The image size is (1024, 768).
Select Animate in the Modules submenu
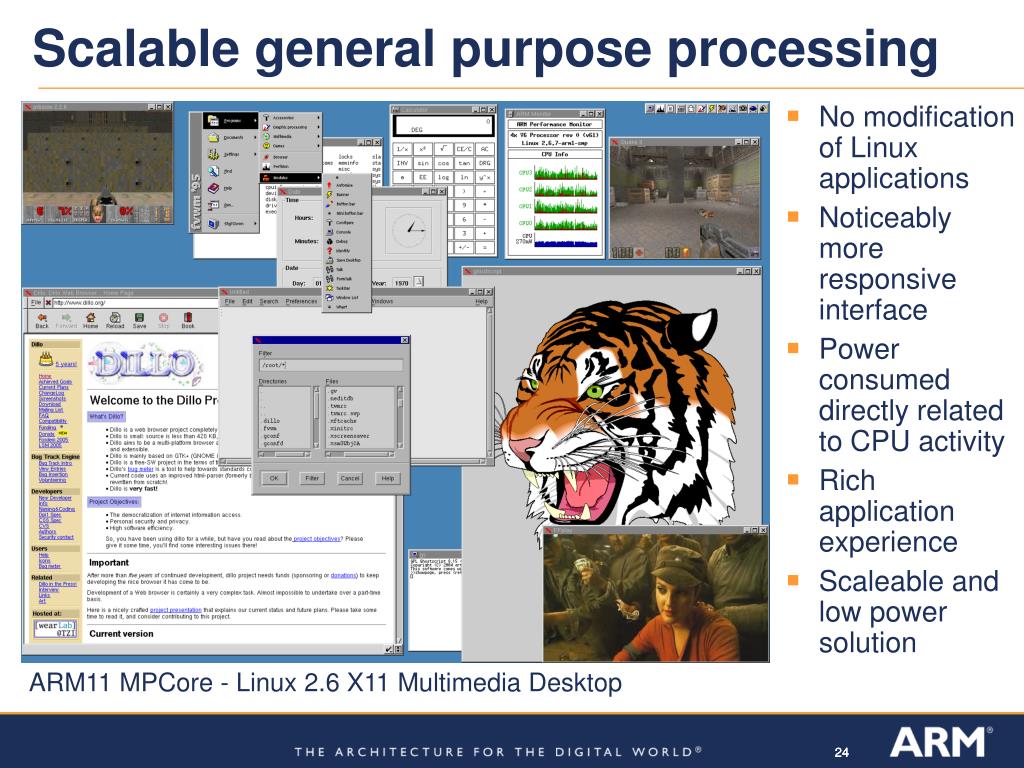click(x=347, y=185)
